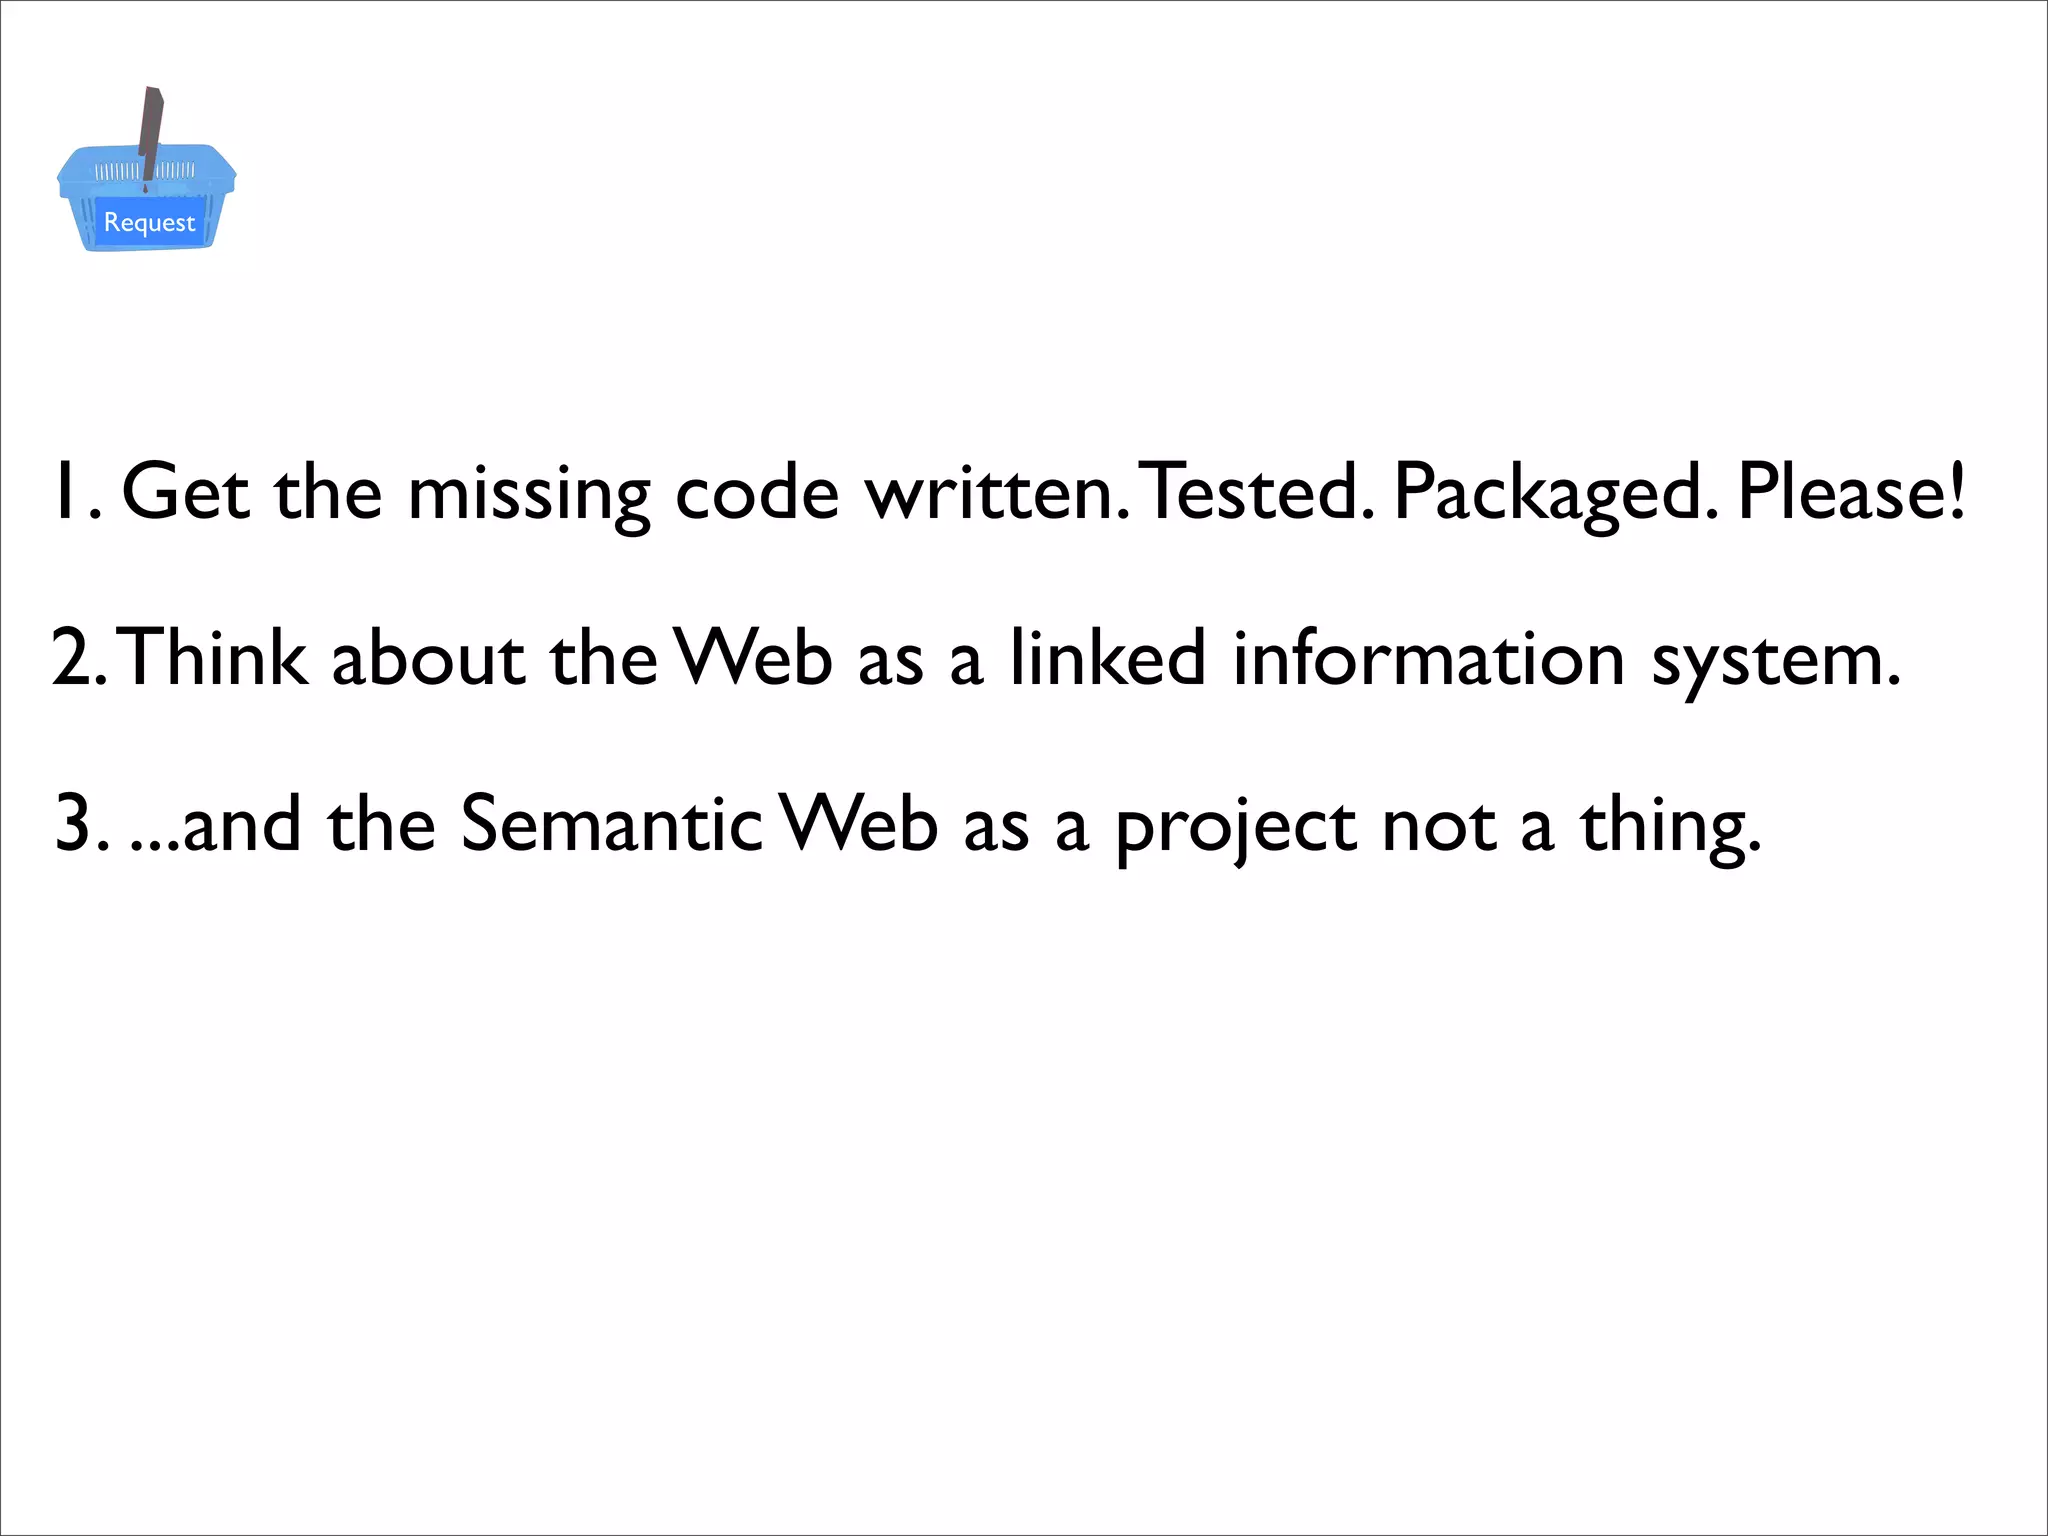2048x1536 pixels.
Task: Click 'Web' in the third line
Action: point(858,825)
